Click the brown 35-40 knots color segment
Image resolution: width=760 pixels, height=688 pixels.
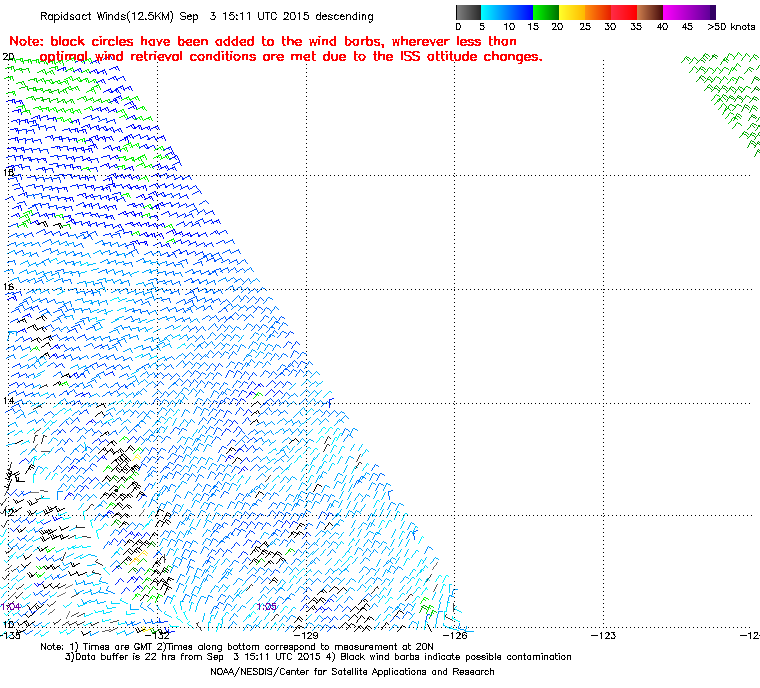coord(649,12)
